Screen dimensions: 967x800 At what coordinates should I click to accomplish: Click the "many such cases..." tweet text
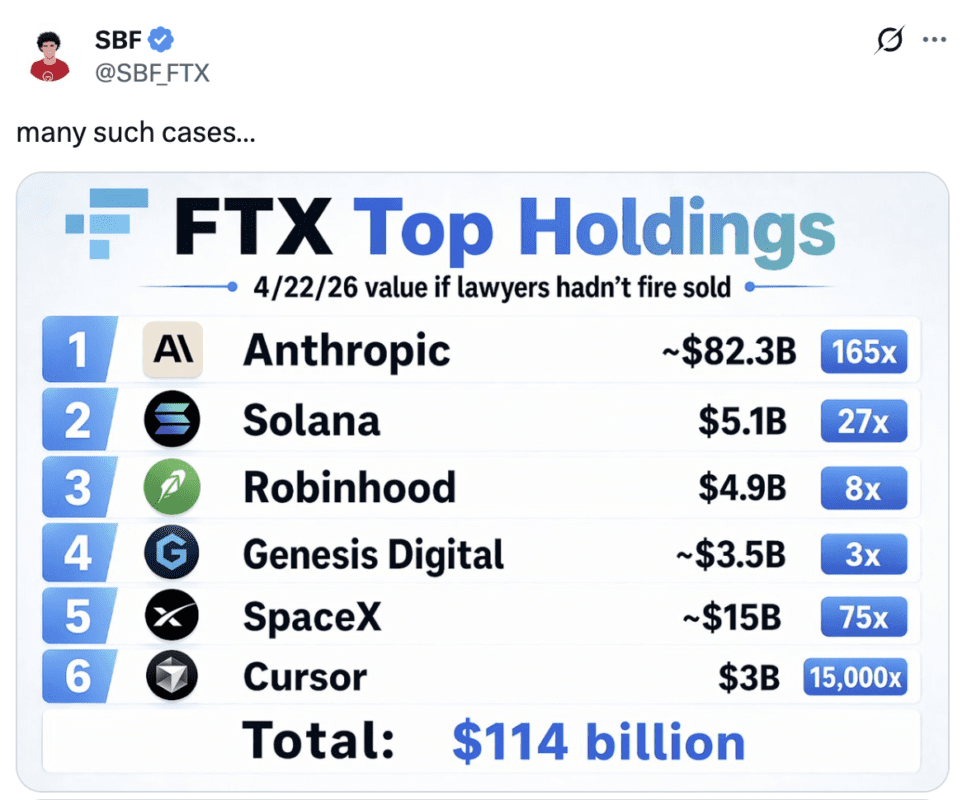(x=136, y=131)
